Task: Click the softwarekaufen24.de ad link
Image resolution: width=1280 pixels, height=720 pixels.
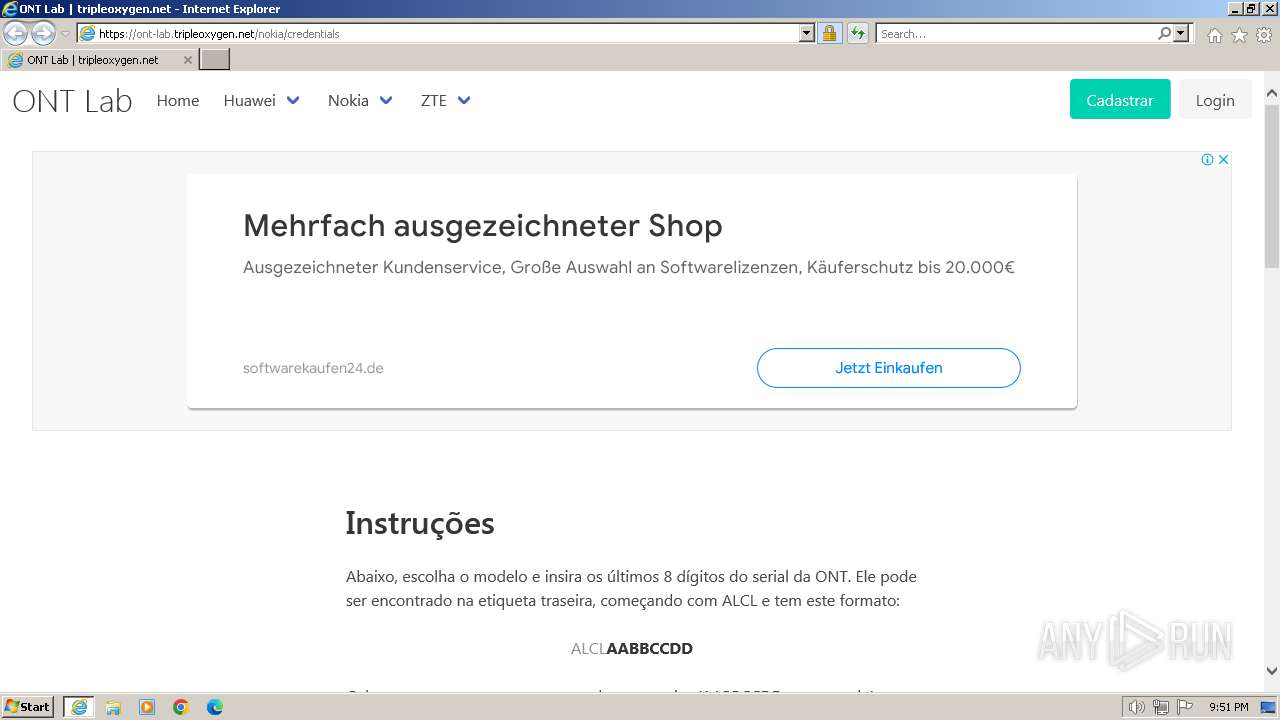Action: click(x=313, y=368)
